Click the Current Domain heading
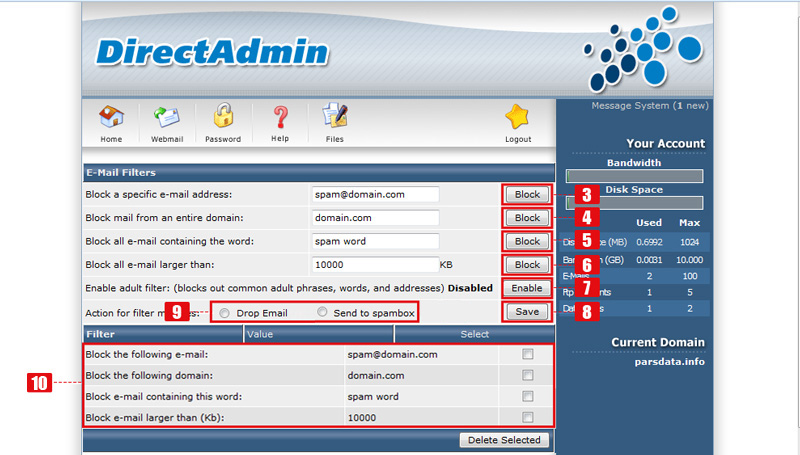This screenshot has width=800, height=455. point(658,342)
